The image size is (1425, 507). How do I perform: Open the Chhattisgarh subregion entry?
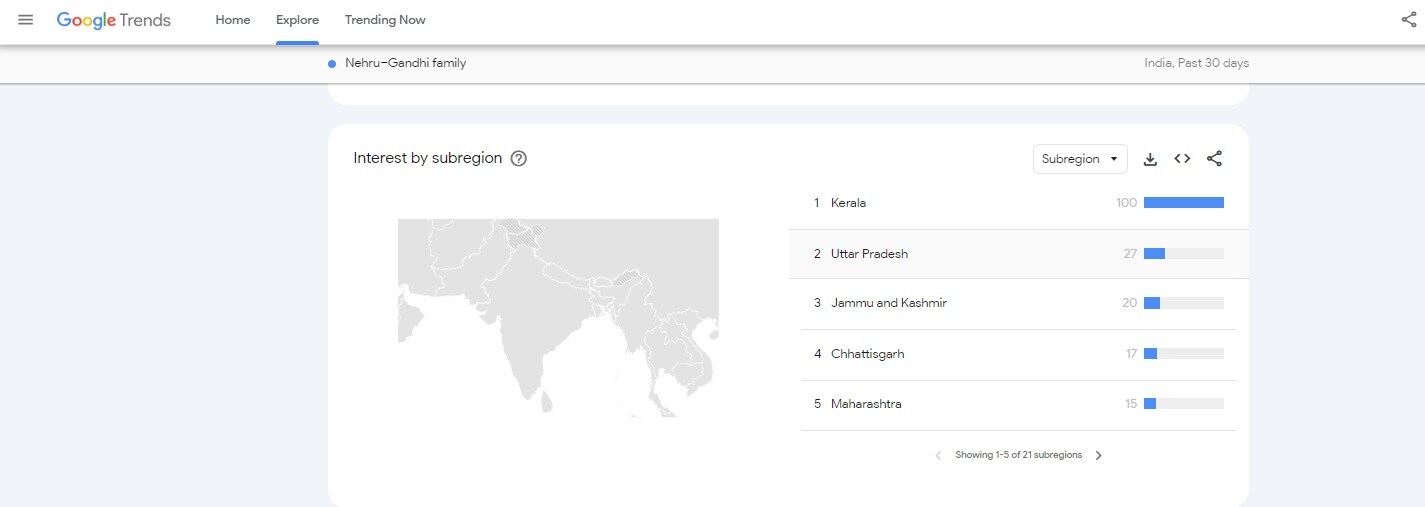pyautogui.click(x=867, y=354)
